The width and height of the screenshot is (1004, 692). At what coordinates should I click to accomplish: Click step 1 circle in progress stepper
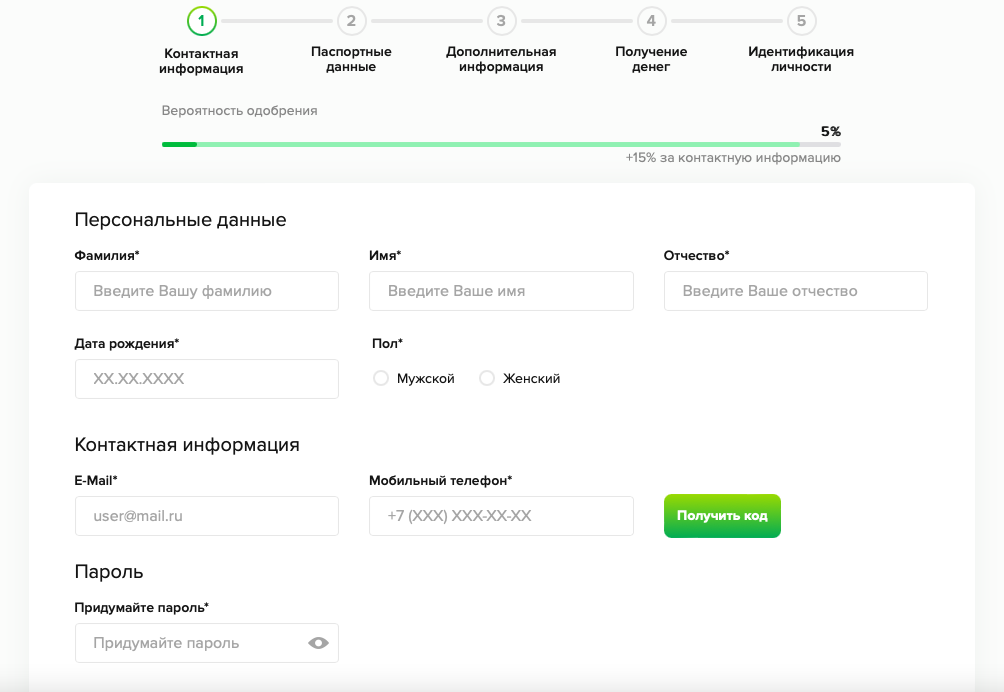click(202, 20)
